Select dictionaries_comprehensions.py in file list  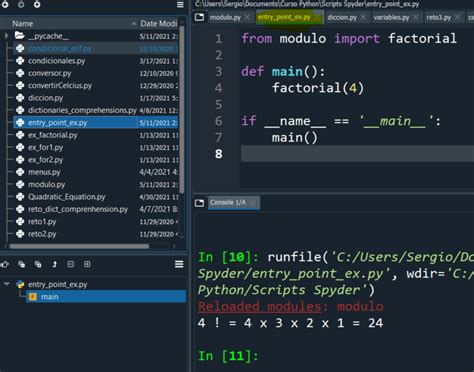tap(96, 110)
